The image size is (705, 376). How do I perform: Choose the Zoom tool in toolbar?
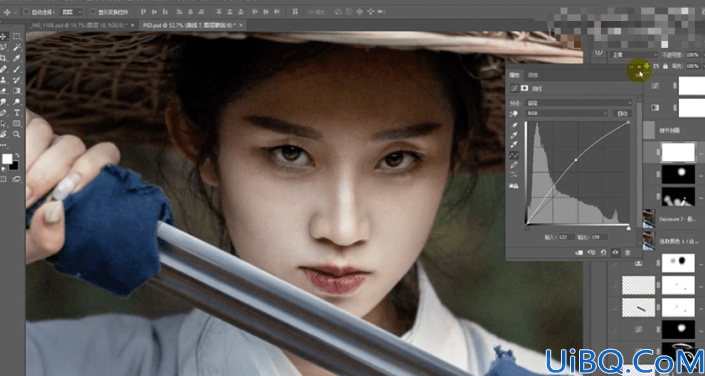click(17, 134)
